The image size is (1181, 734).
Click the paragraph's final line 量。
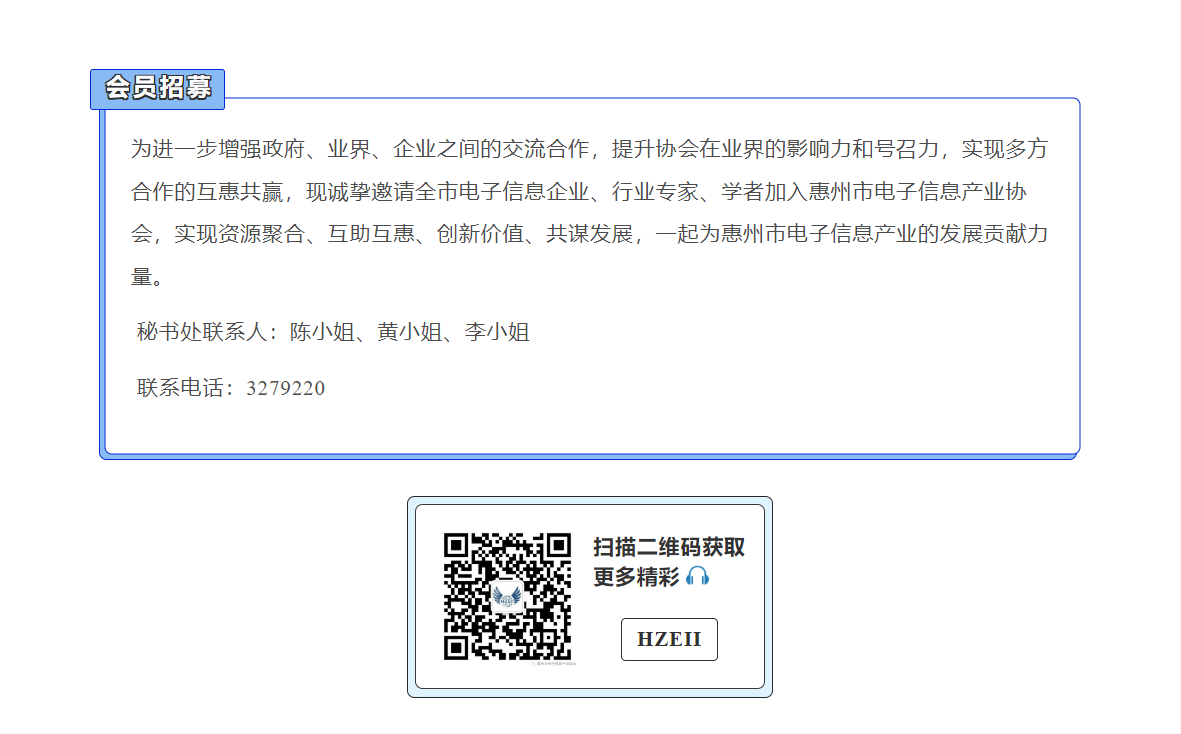147,277
